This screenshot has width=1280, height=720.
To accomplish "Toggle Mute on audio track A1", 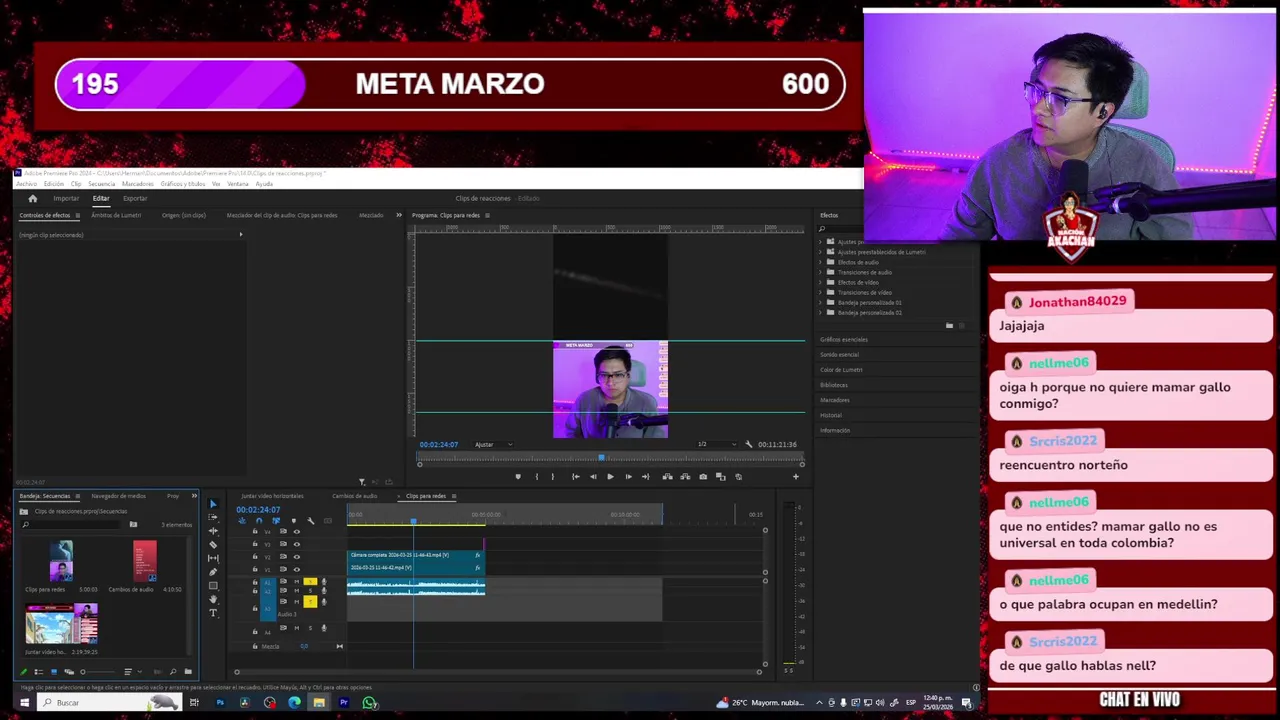I will coord(297,582).
